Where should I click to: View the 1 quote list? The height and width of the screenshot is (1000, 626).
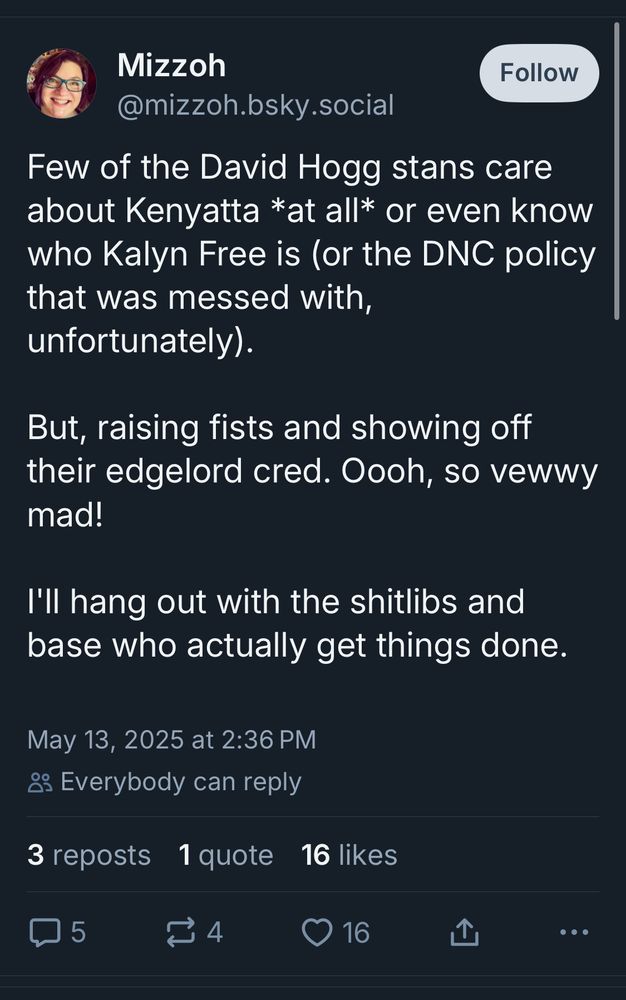click(226, 855)
